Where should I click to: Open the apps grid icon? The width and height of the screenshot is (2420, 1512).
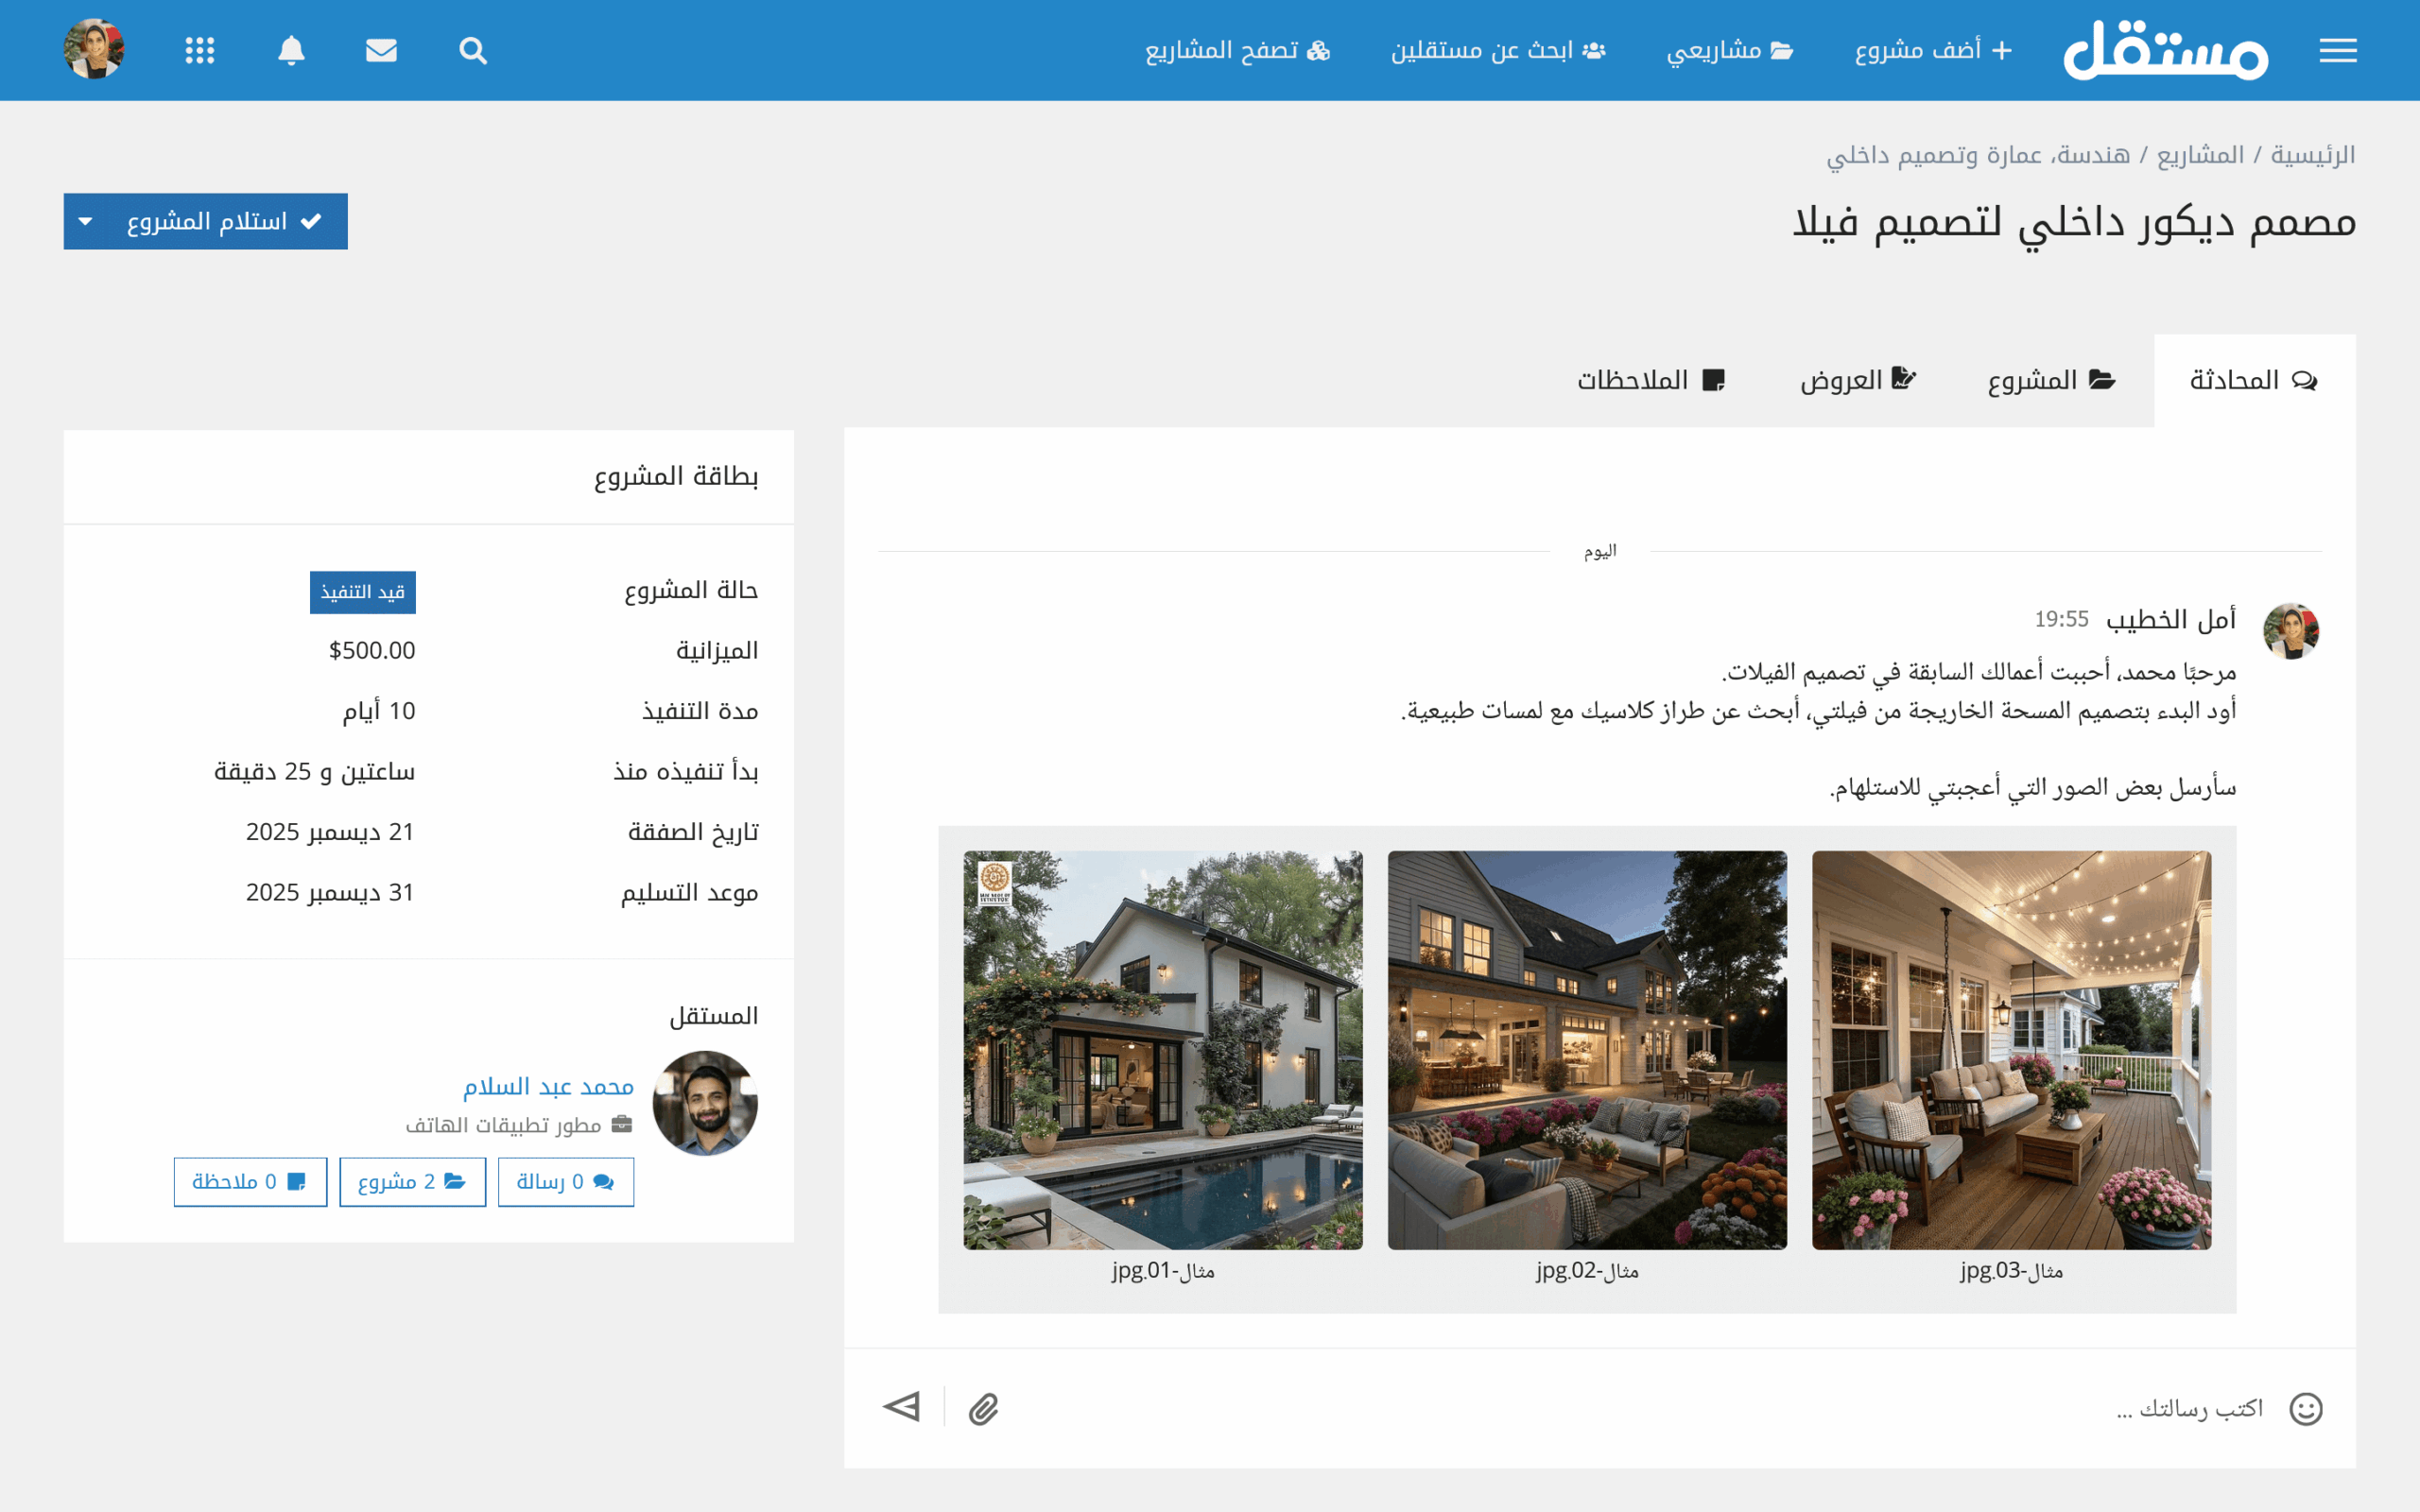point(200,50)
